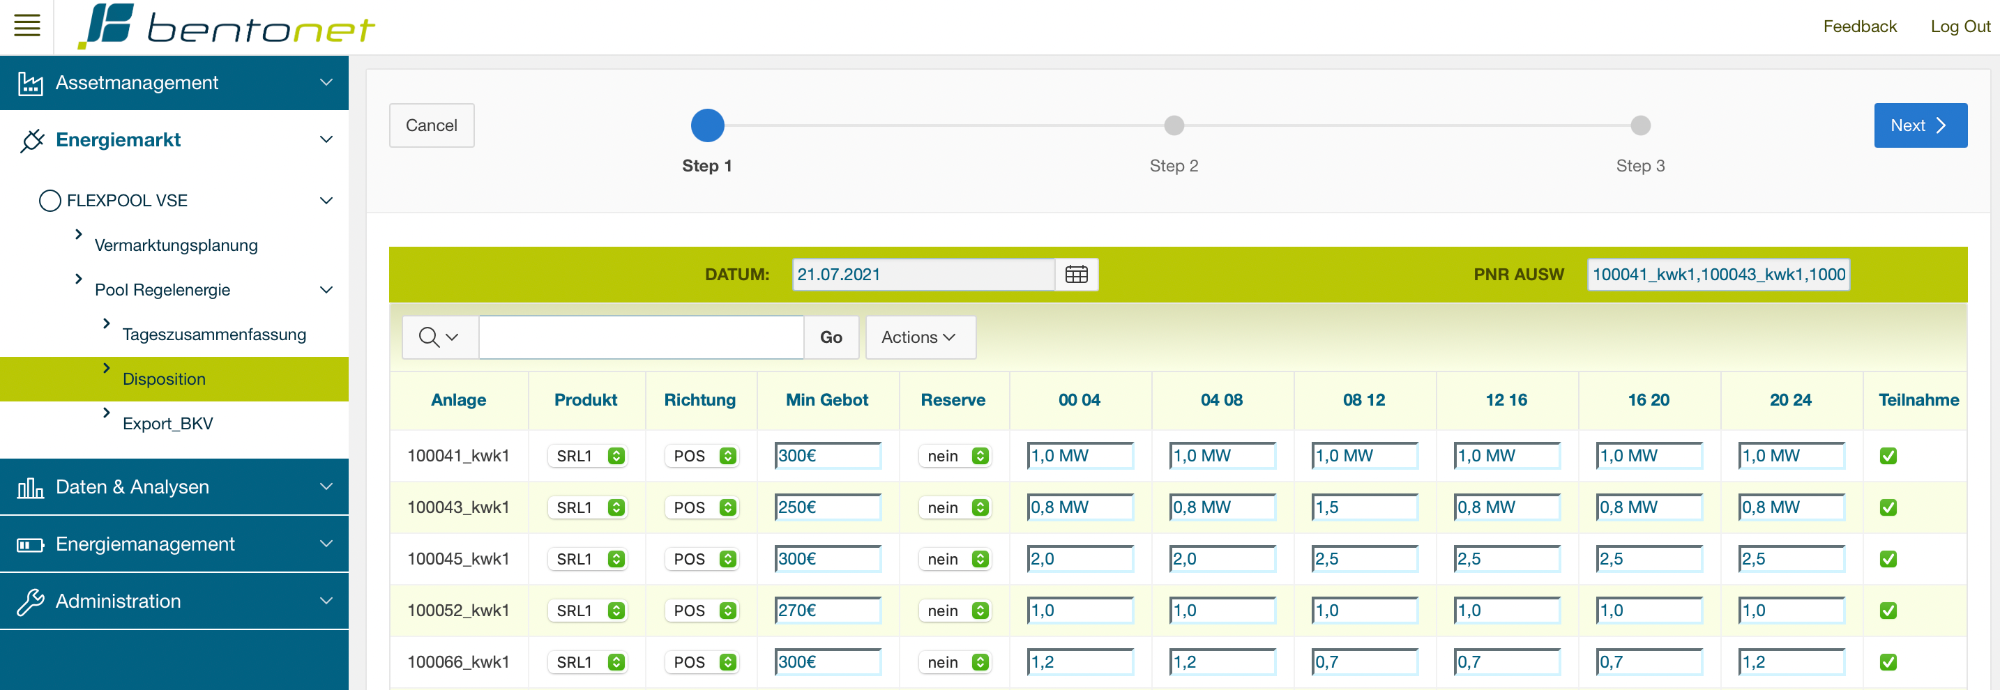Open Tageszusammenfassung in the sidebar

coord(214,334)
